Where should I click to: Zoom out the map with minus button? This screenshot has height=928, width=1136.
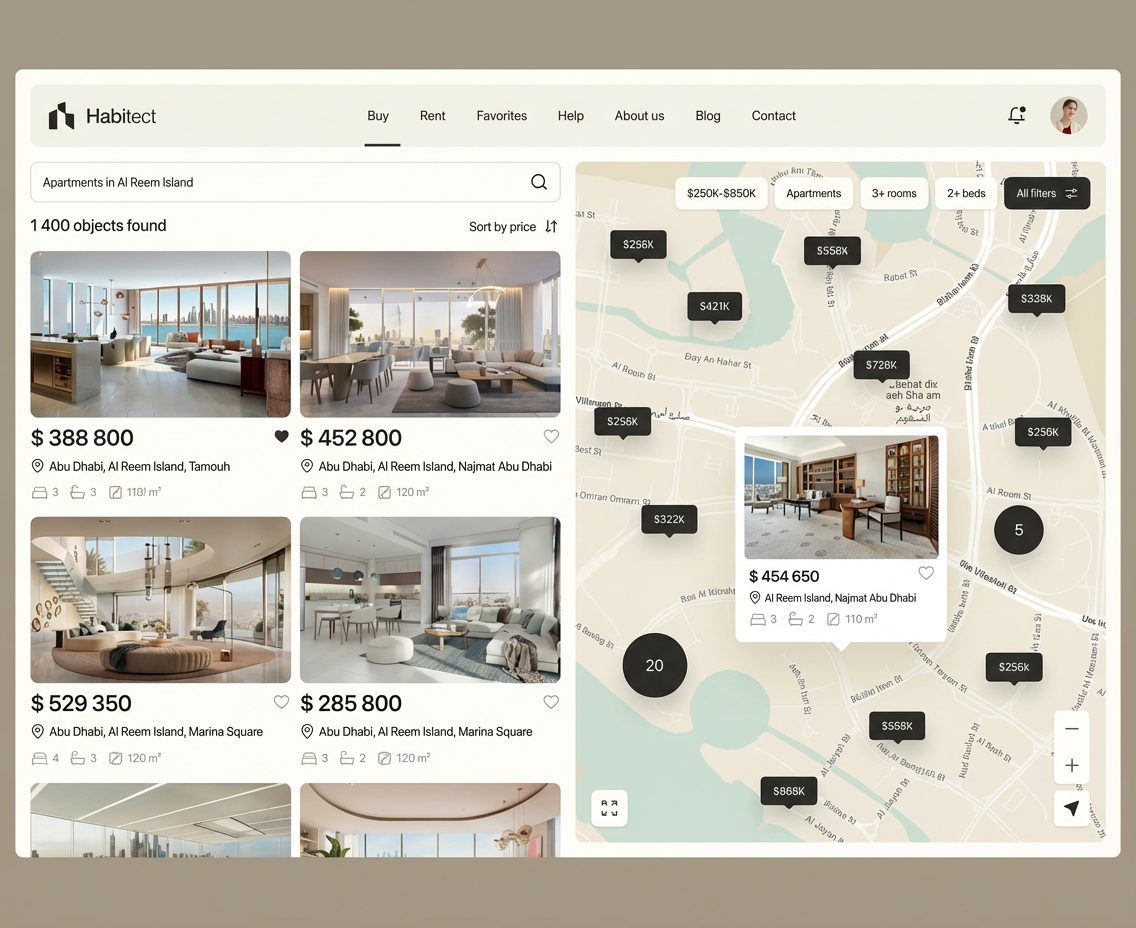(x=1071, y=729)
